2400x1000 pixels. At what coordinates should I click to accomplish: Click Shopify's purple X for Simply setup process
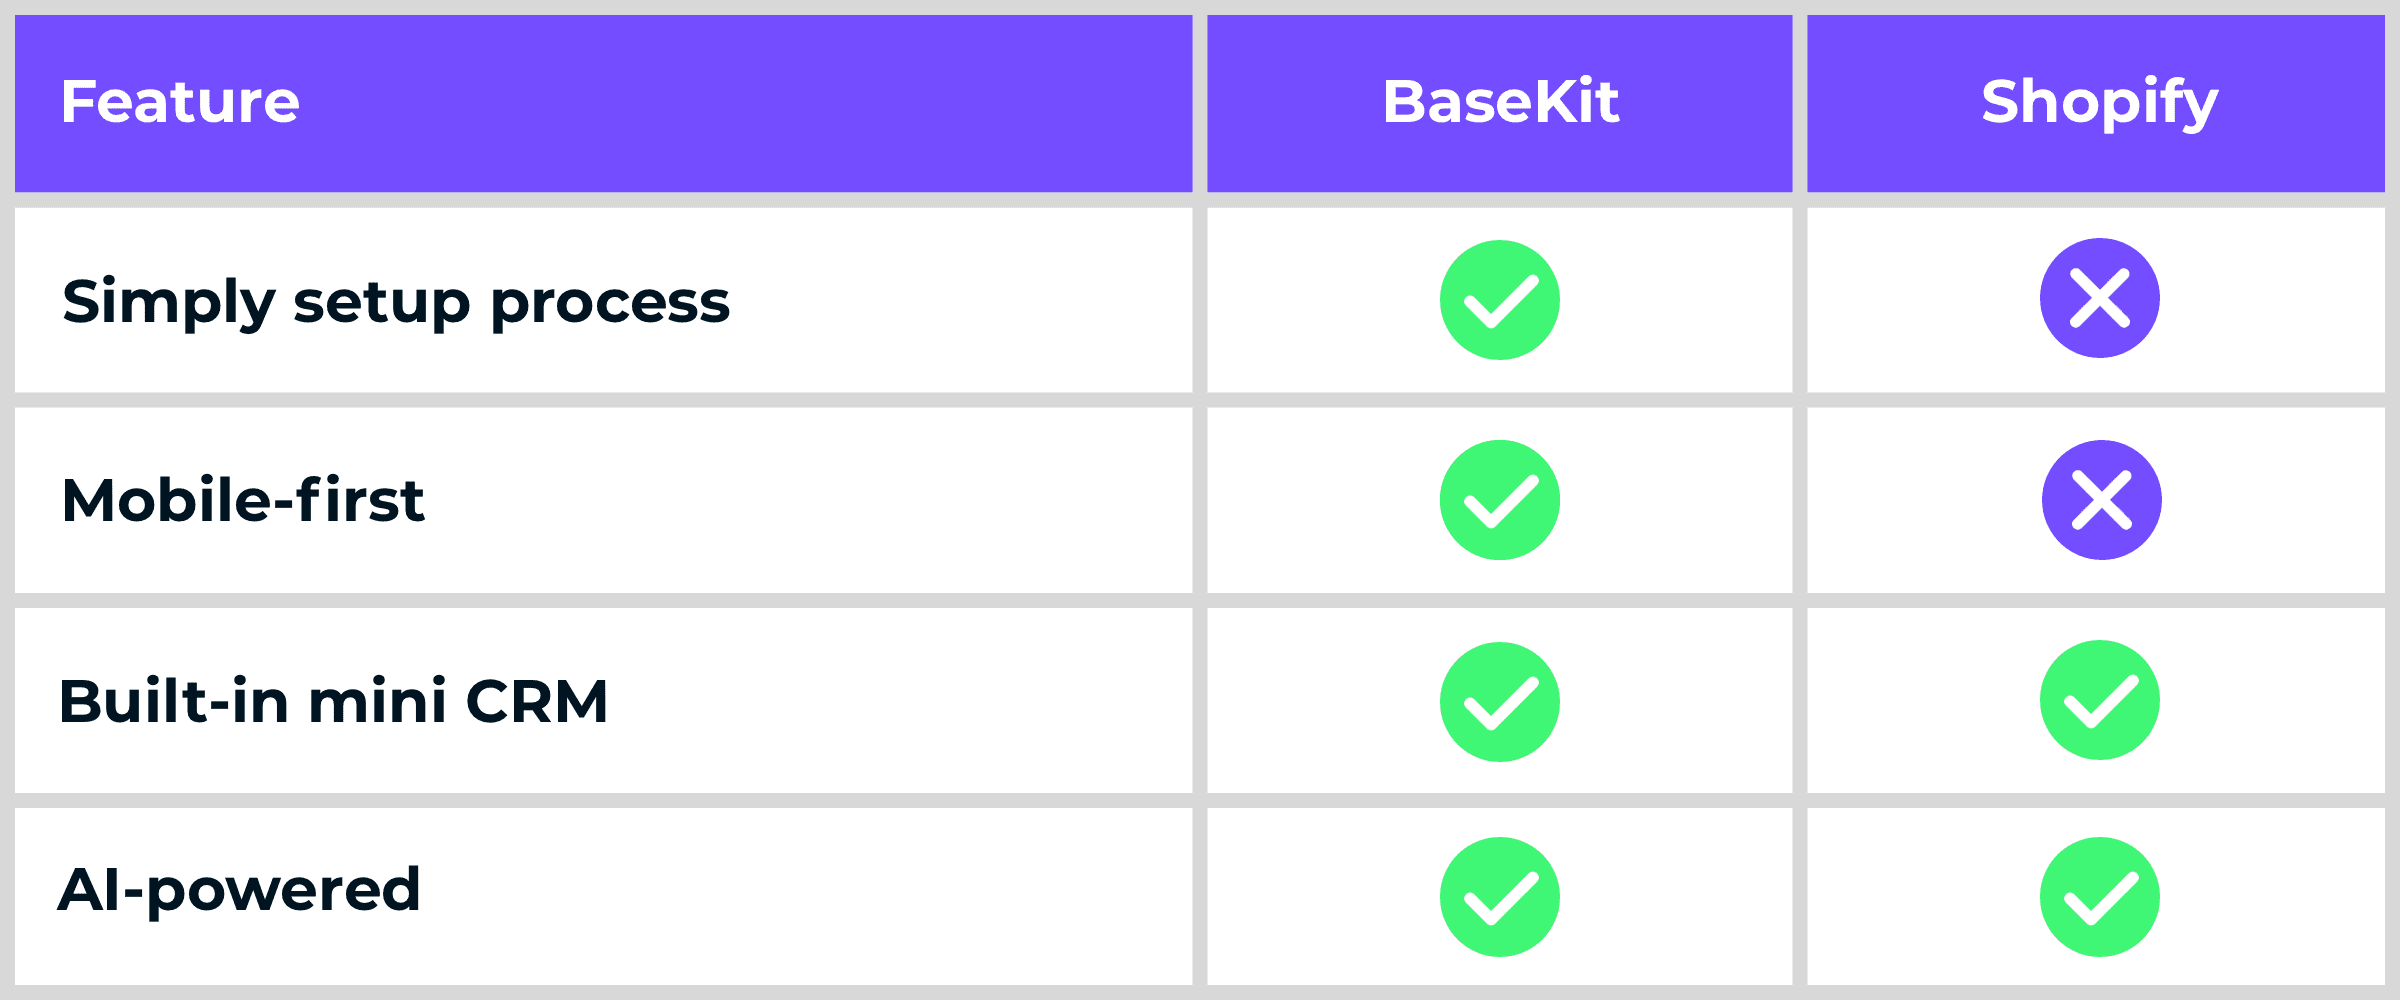pos(2099,298)
